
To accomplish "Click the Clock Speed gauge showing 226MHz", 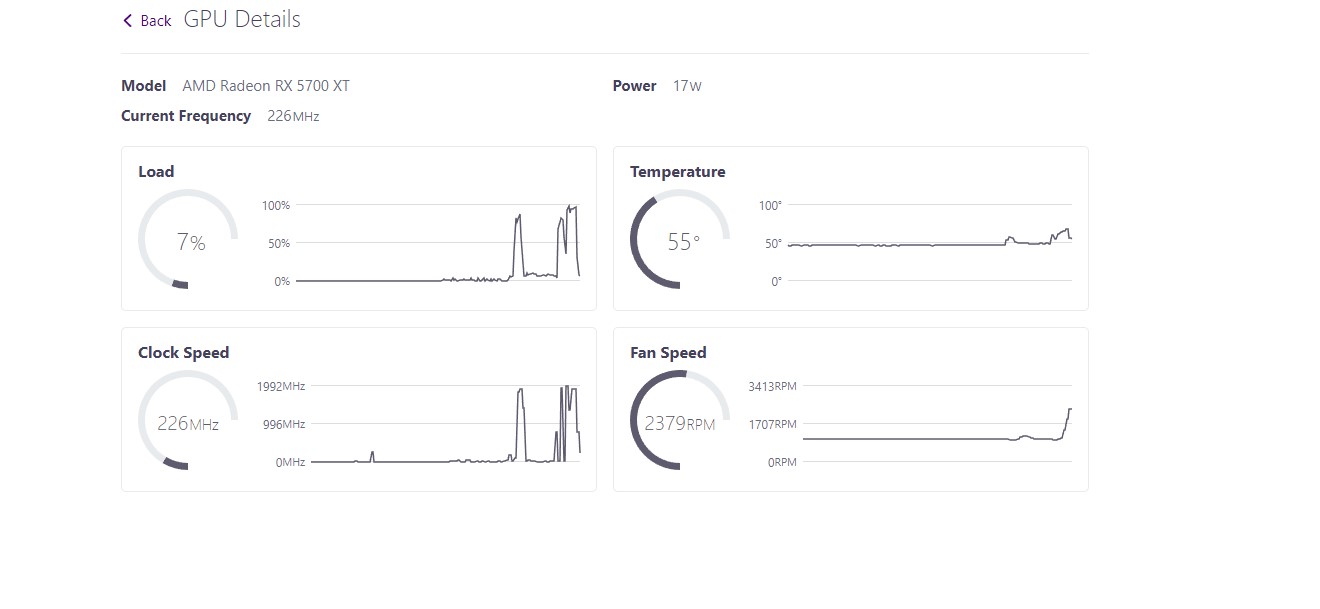I will [x=188, y=420].
